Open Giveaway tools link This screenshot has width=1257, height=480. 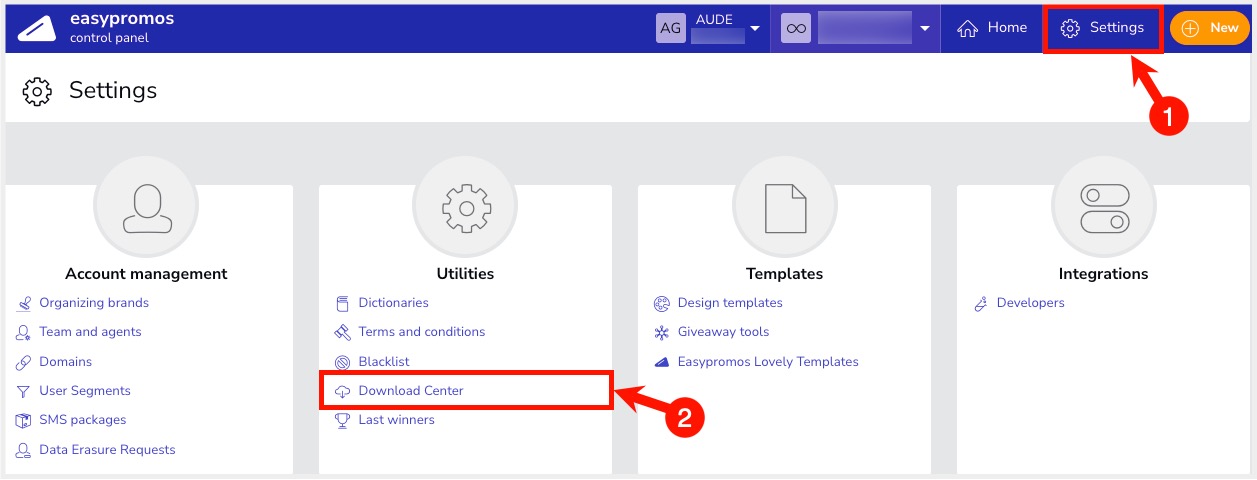pos(723,332)
